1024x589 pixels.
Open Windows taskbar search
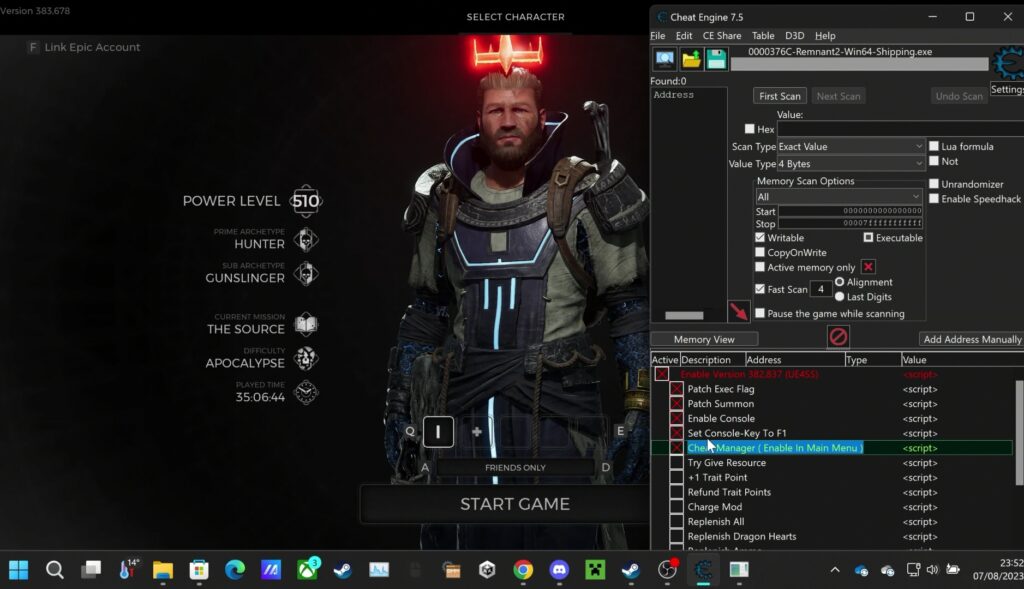coord(55,570)
